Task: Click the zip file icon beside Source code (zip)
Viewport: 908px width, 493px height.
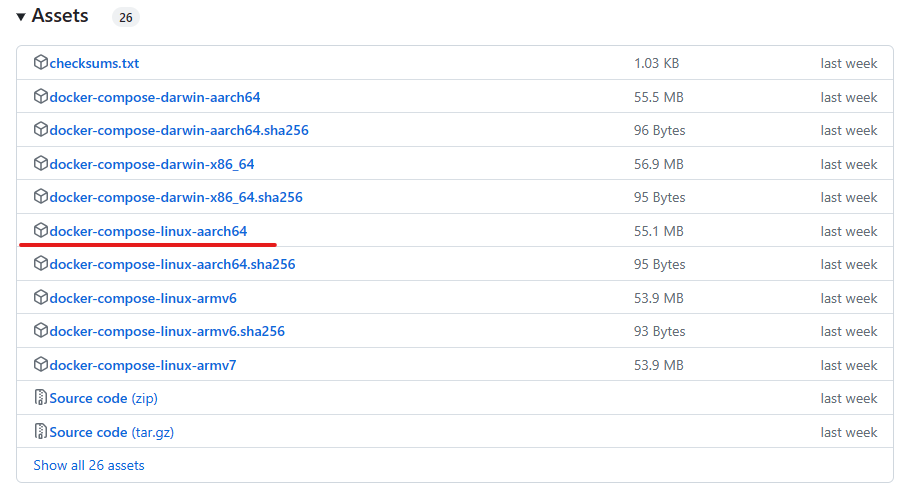Action: tap(41, 397)
